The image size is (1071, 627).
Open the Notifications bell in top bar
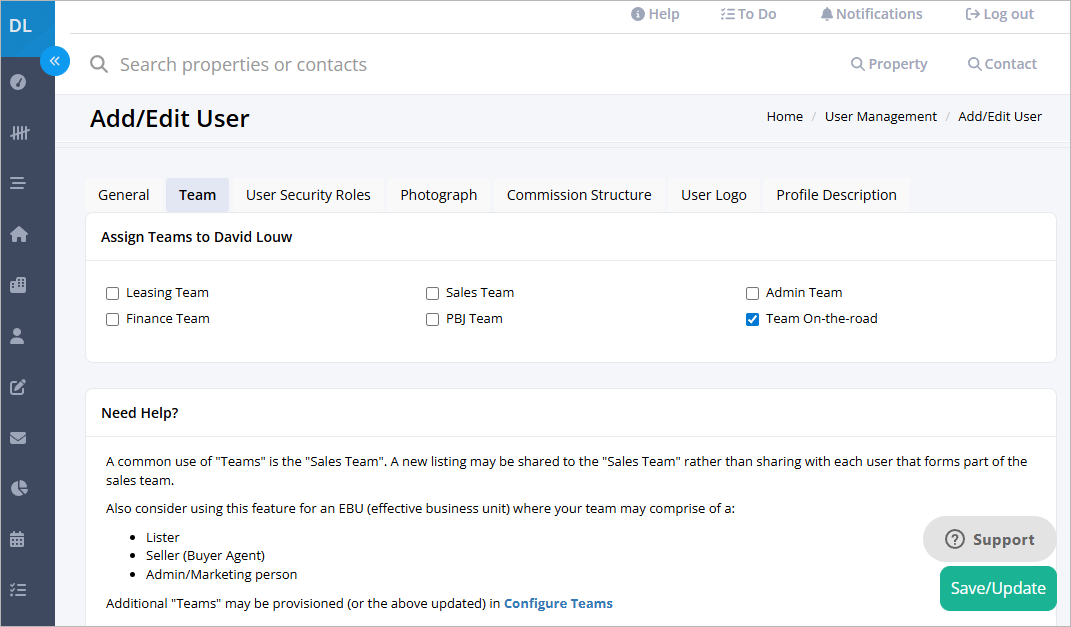tap(872, 14)
